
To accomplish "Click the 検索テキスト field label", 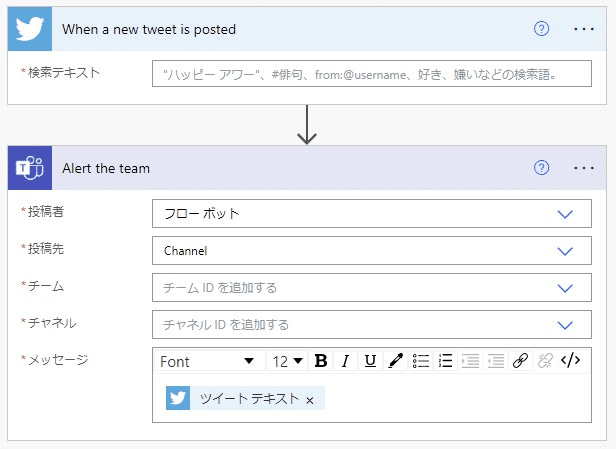I will tap(64, 72).
